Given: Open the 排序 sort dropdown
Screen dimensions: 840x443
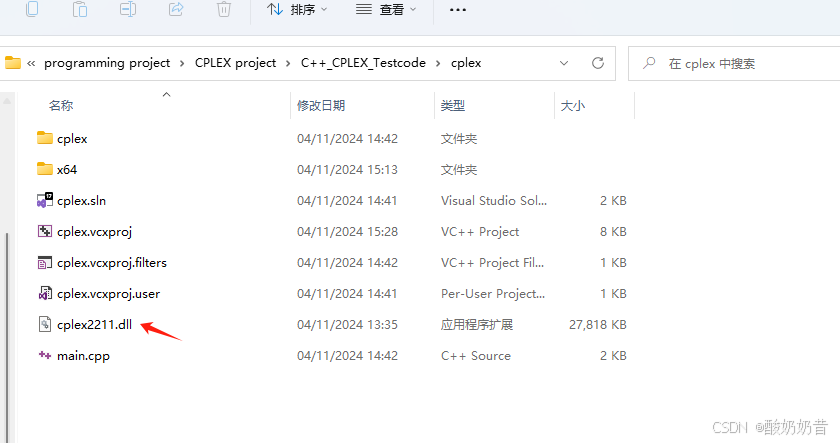Looking at the screenshot, I should (x=297, y=10).
